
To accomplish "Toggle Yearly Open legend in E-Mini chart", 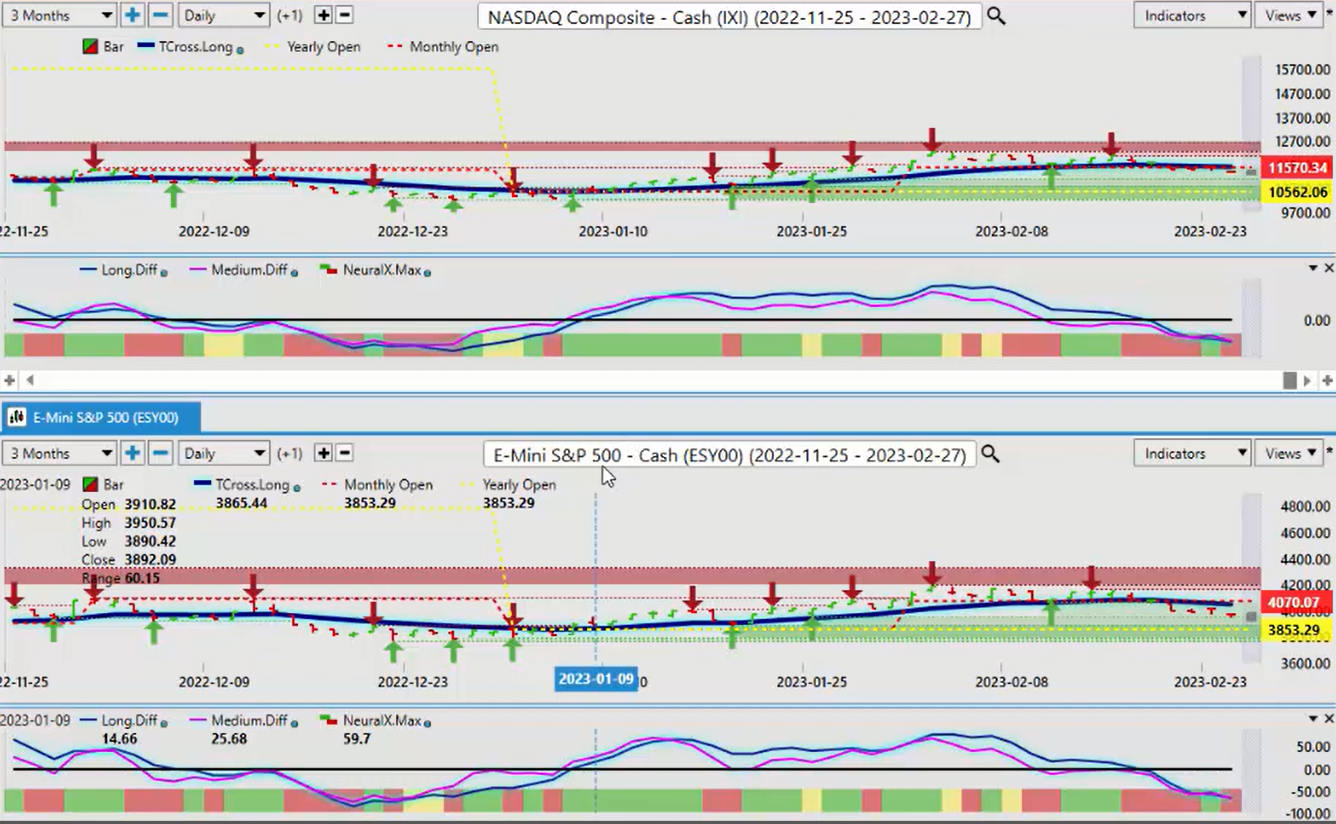I will [508, 485].
